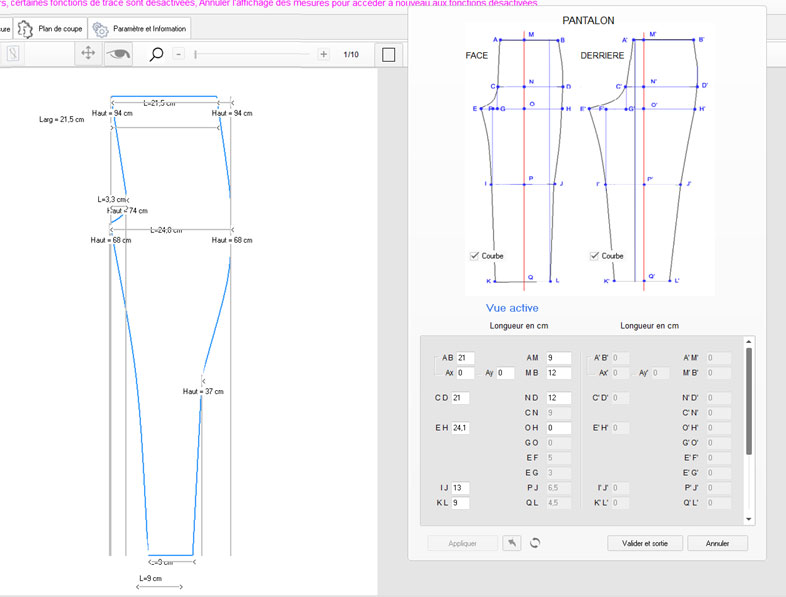
Task: Uncheck Courbe checkbox under DERRIERE pattern
Action: coord(595,256)
